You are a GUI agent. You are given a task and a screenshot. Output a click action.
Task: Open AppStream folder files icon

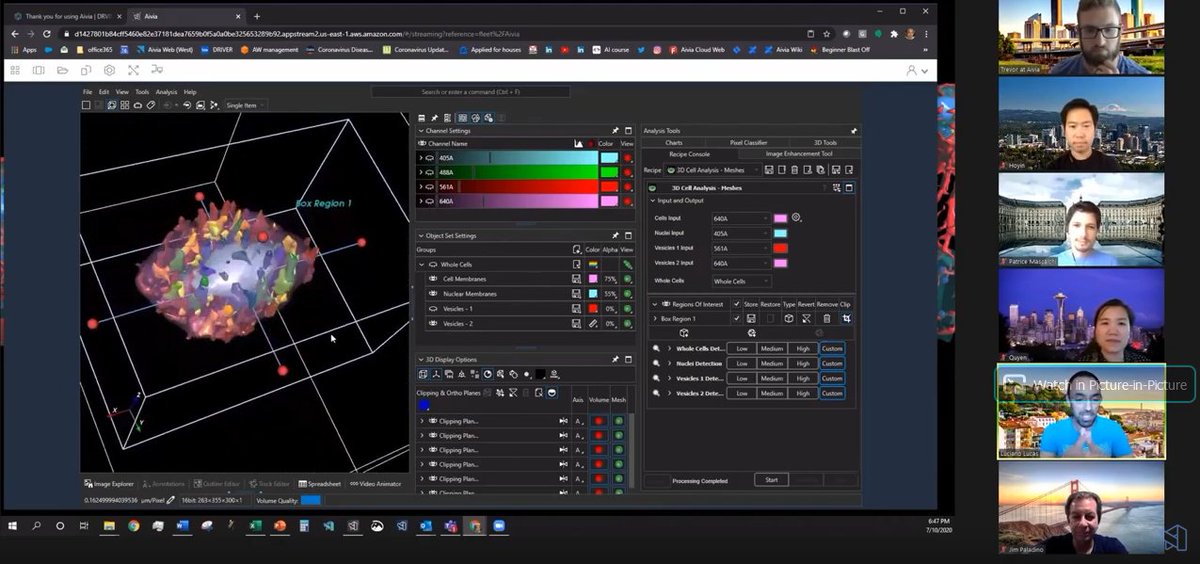[x=62, y=70]
